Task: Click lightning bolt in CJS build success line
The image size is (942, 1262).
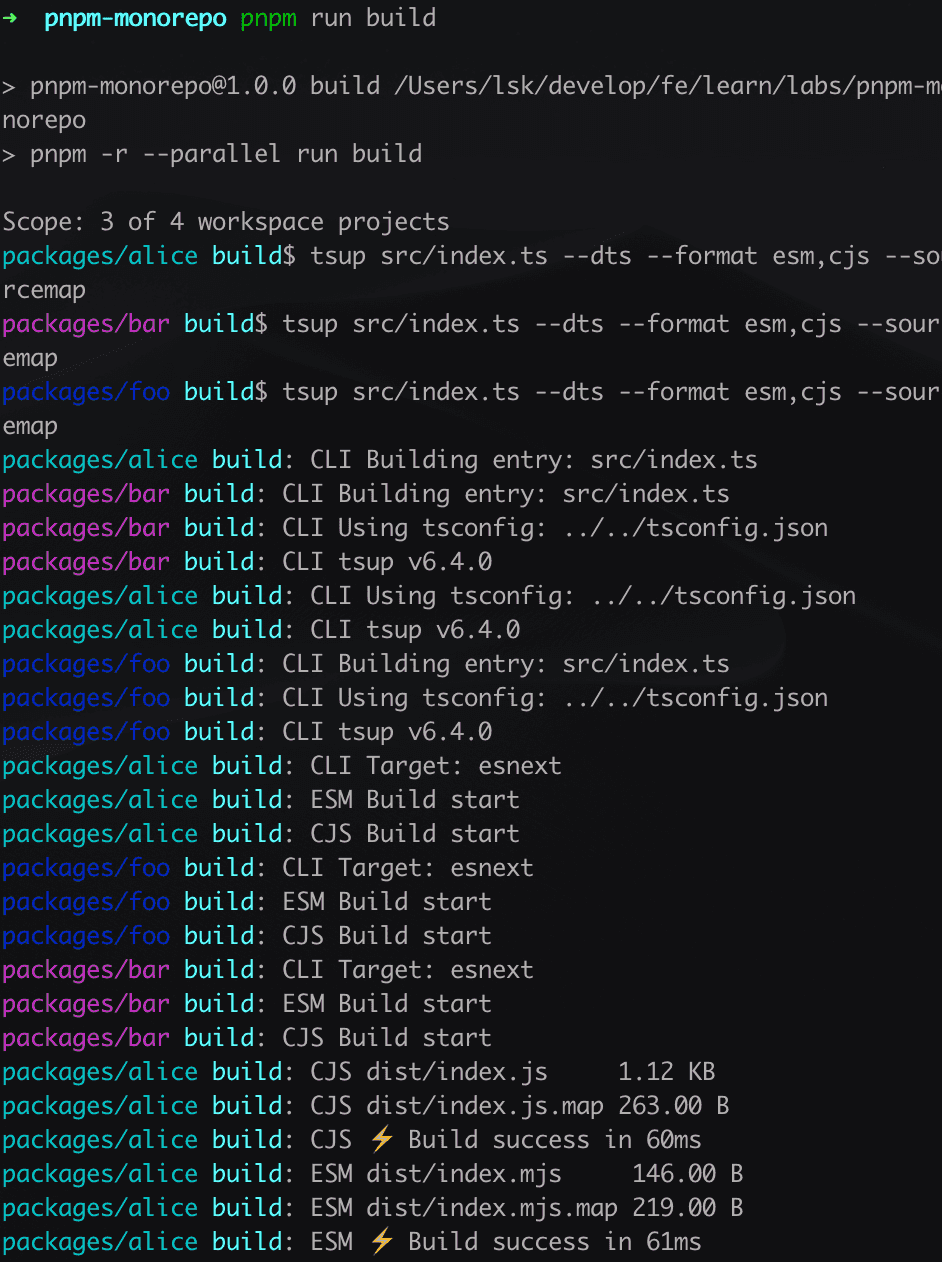Action: click(382, 1140)
